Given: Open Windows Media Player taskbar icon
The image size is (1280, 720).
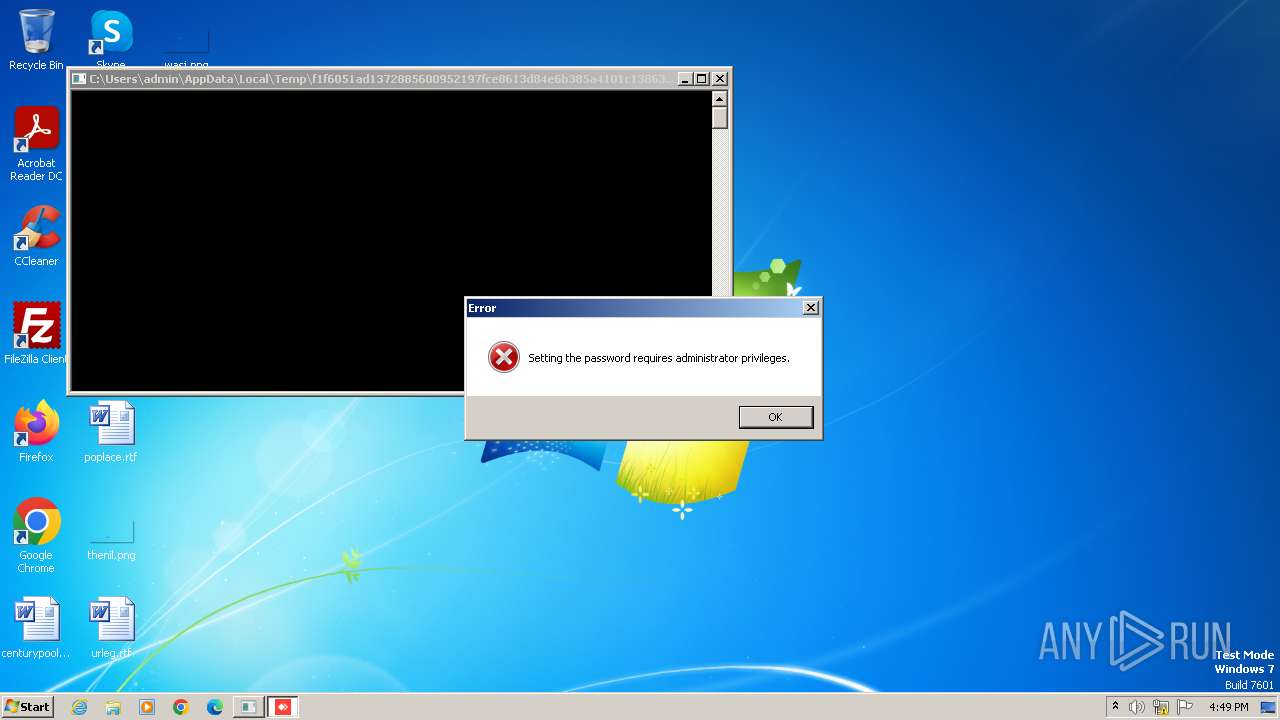Looking at the screenshot, I should pos(147,707).
